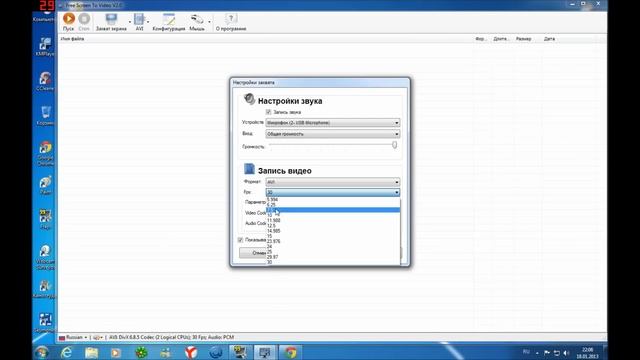
Task: Open the Google Chrome desktop shortcut
Action: click(x=45, y=154)
